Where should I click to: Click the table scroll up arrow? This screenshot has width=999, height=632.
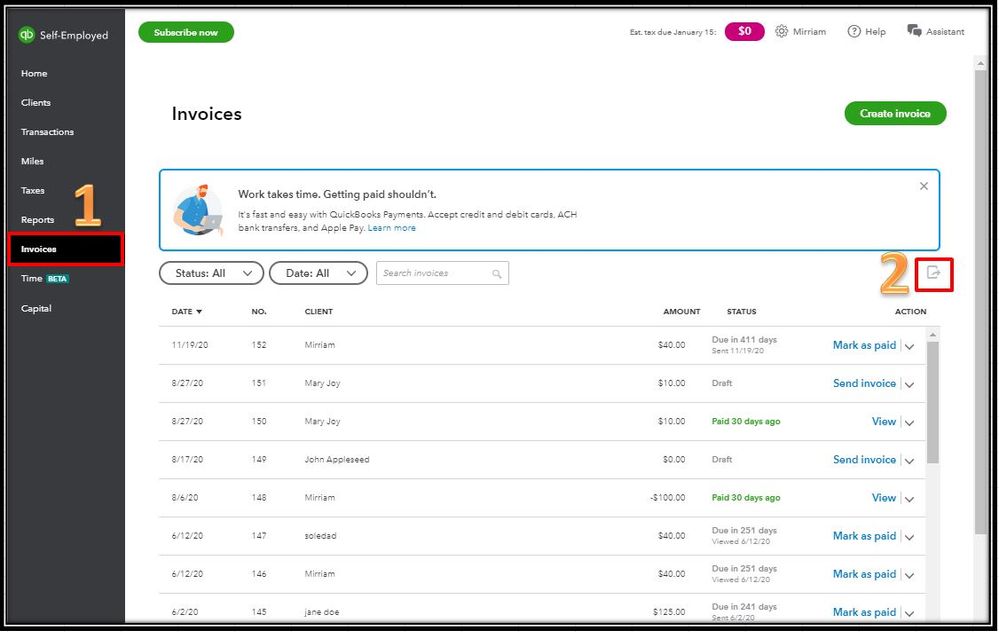click(933, 334)
